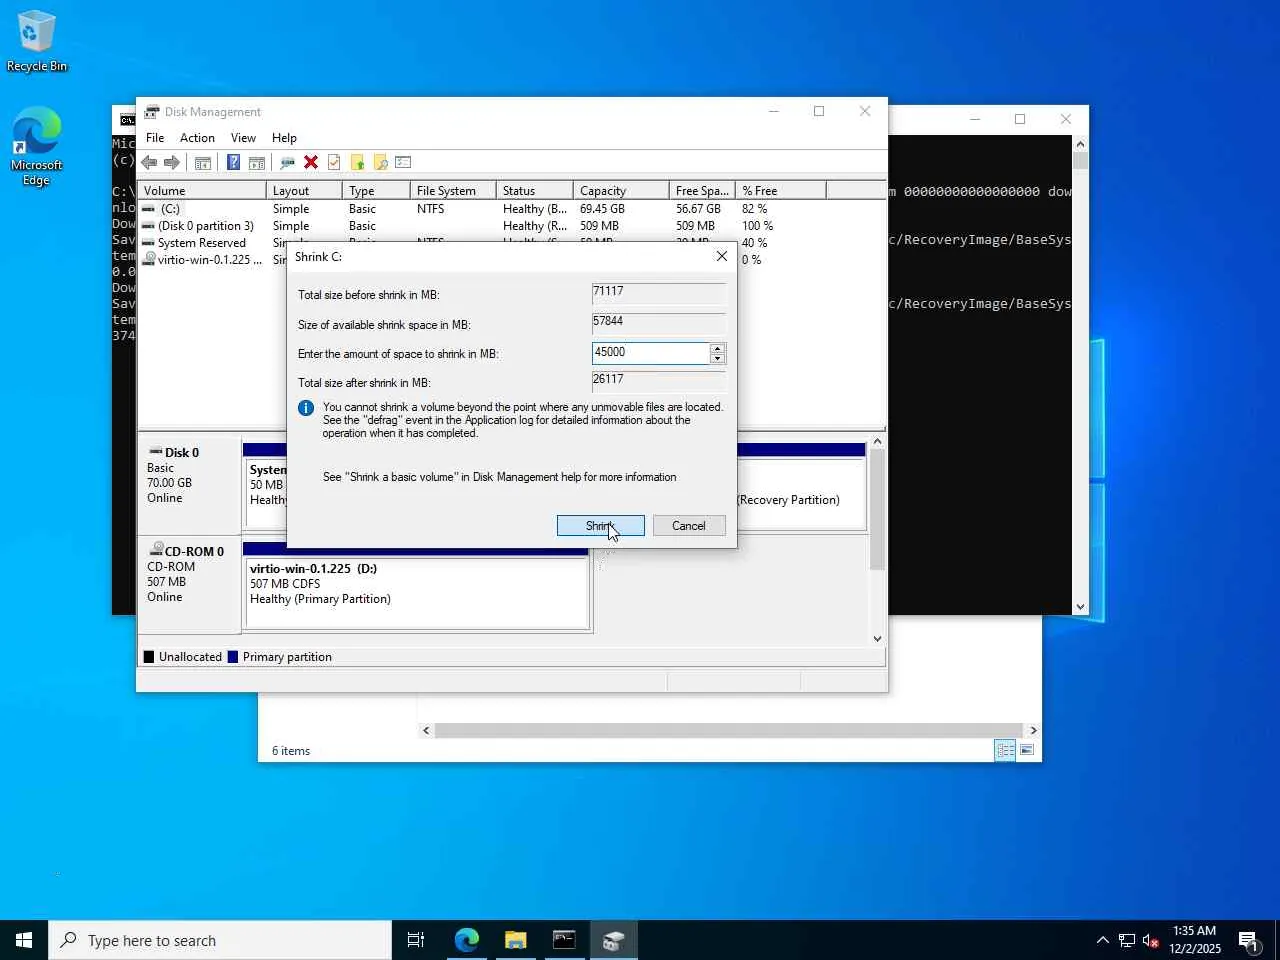Click the show/hide console tree icon
Image resolution: width=1280 pixels, height=960 pixels.
click(x=203, y=163)
